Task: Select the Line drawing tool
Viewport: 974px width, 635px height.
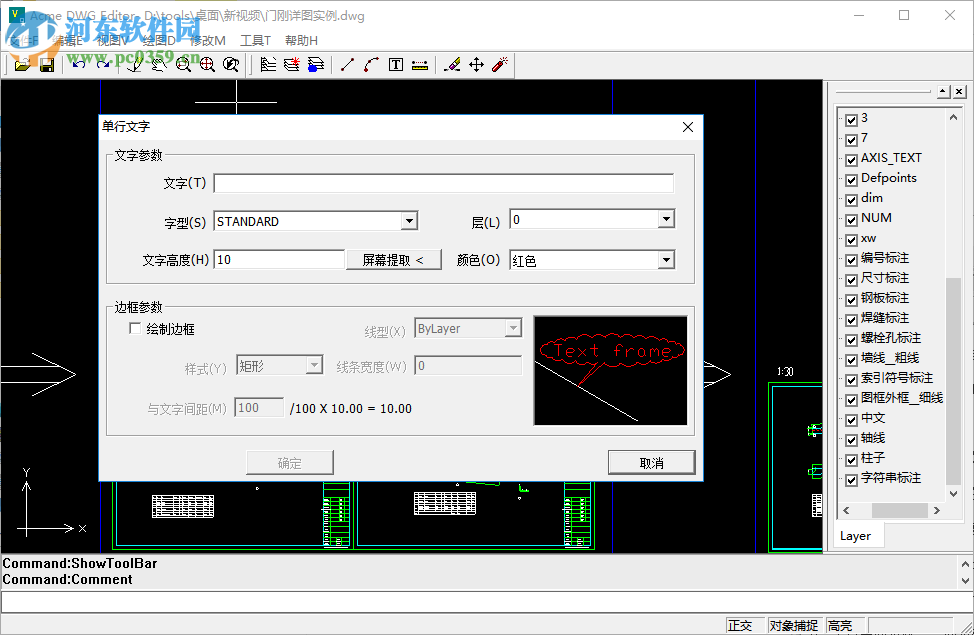Action: [x=347, y=64]
